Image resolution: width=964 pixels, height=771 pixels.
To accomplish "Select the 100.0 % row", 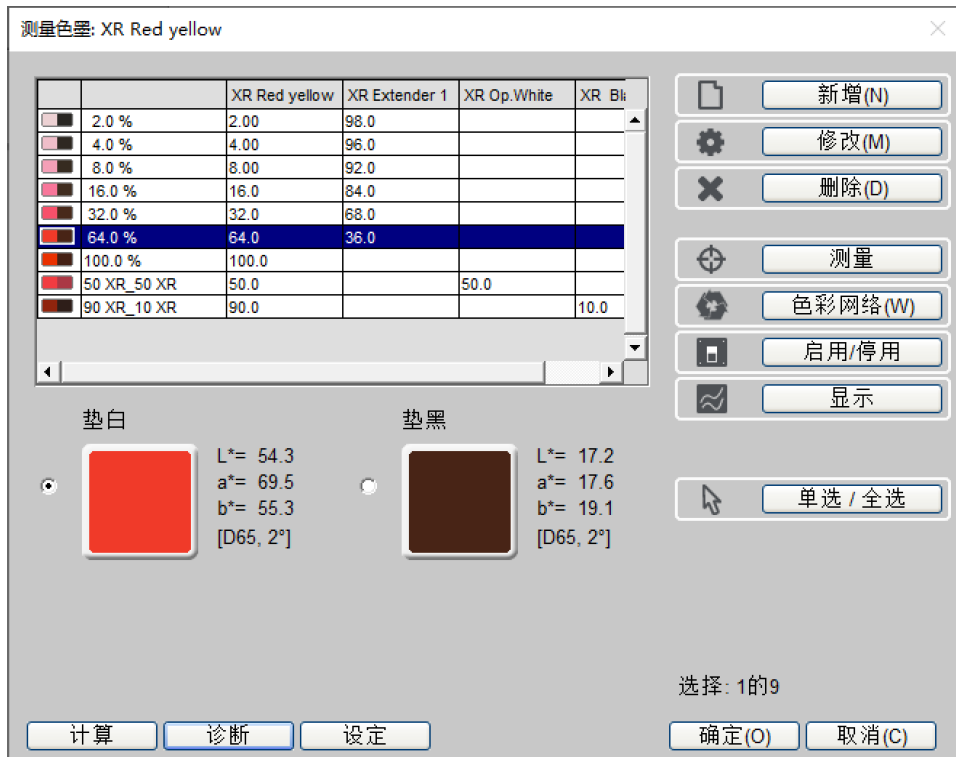I will coord(331,261).
